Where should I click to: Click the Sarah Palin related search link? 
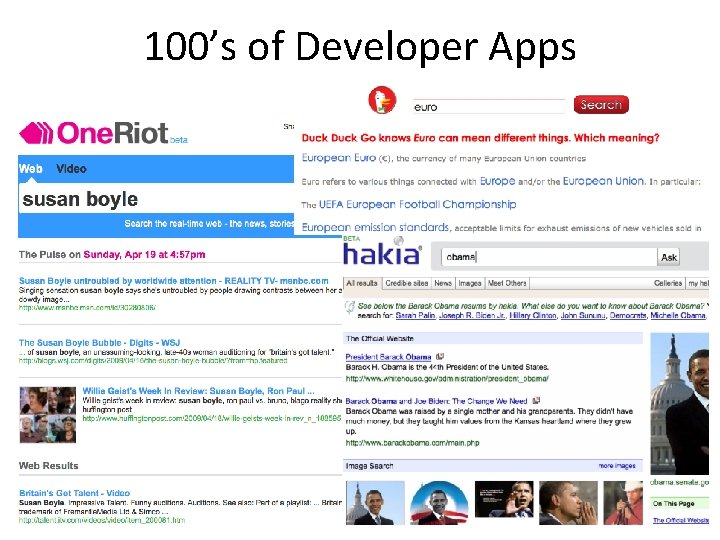[415, 315]
